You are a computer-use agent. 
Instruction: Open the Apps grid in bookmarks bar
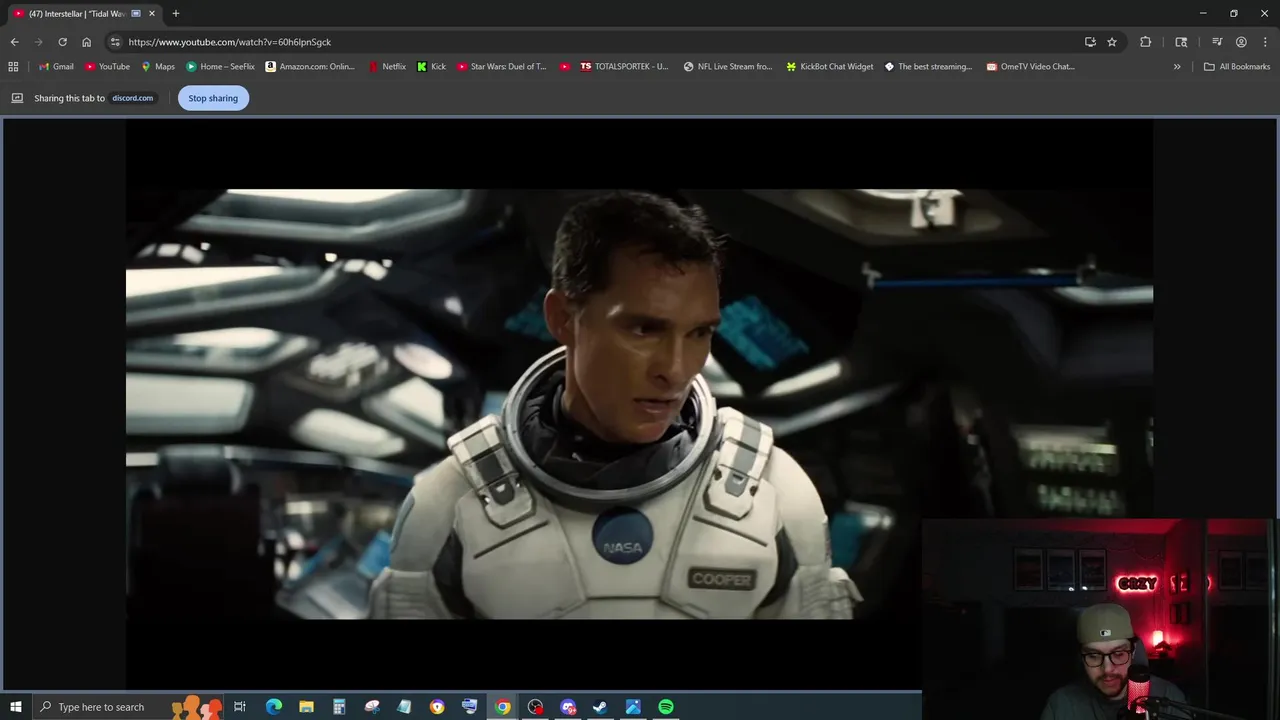point(13,67)
